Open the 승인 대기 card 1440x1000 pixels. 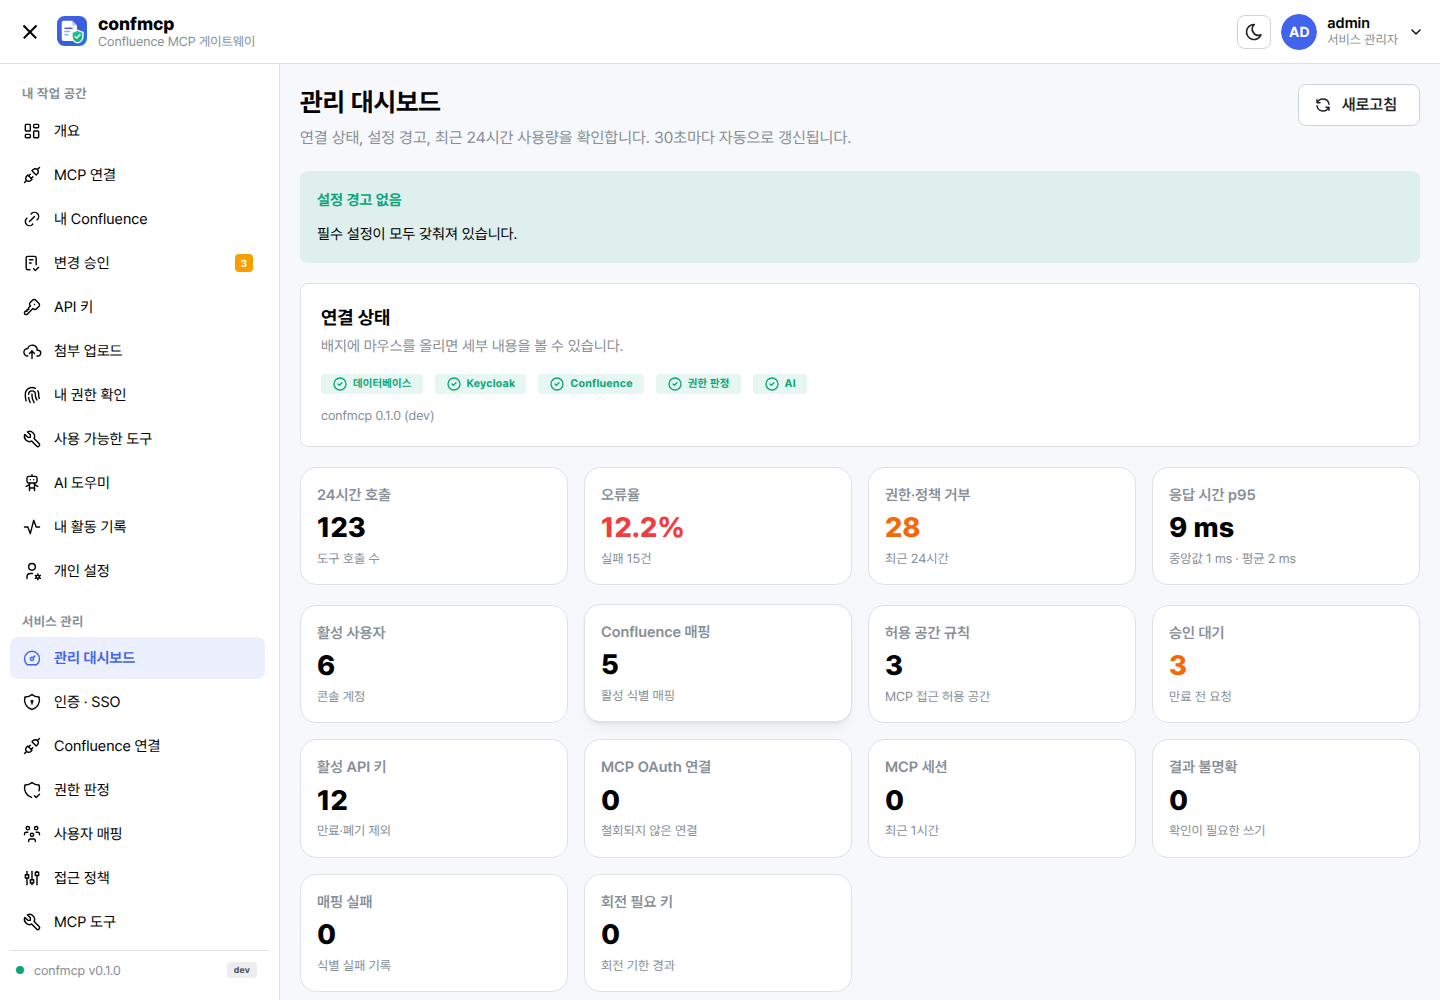1286,664
